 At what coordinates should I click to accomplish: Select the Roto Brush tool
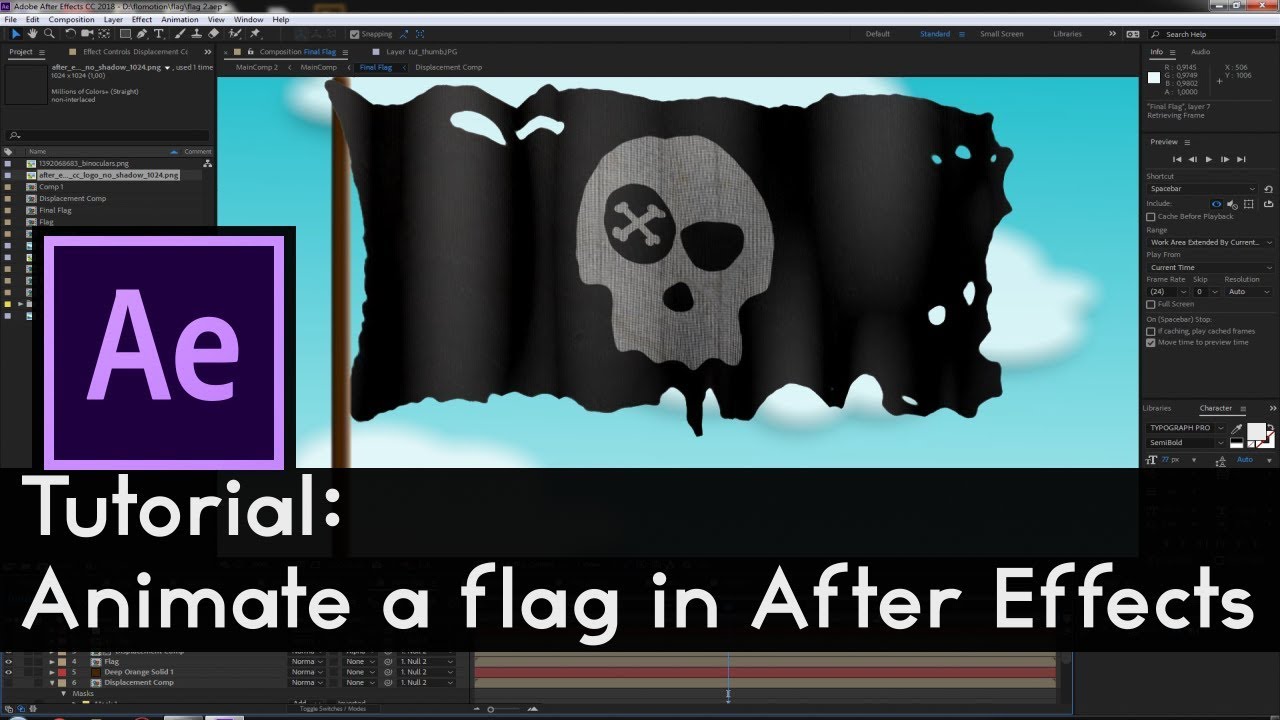click(234, 33)
